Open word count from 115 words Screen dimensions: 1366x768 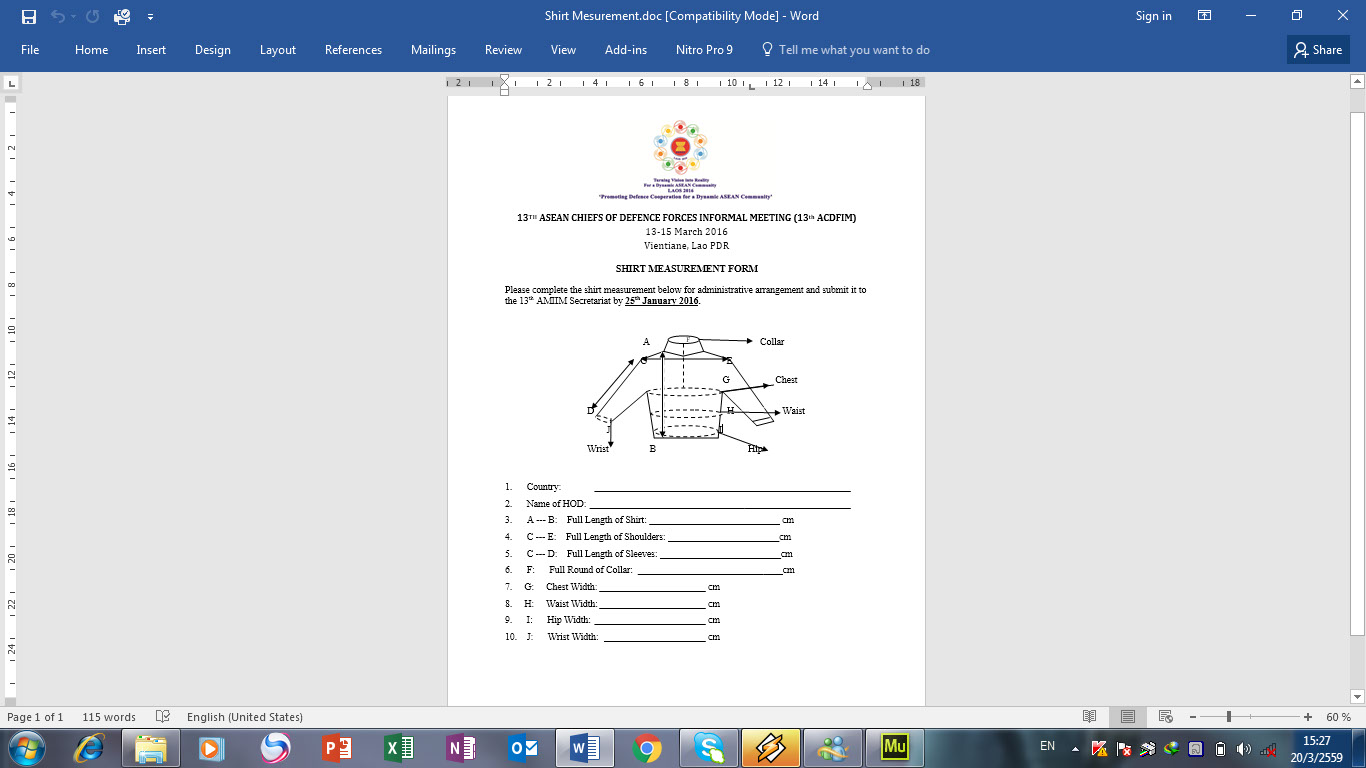point(109,717)
